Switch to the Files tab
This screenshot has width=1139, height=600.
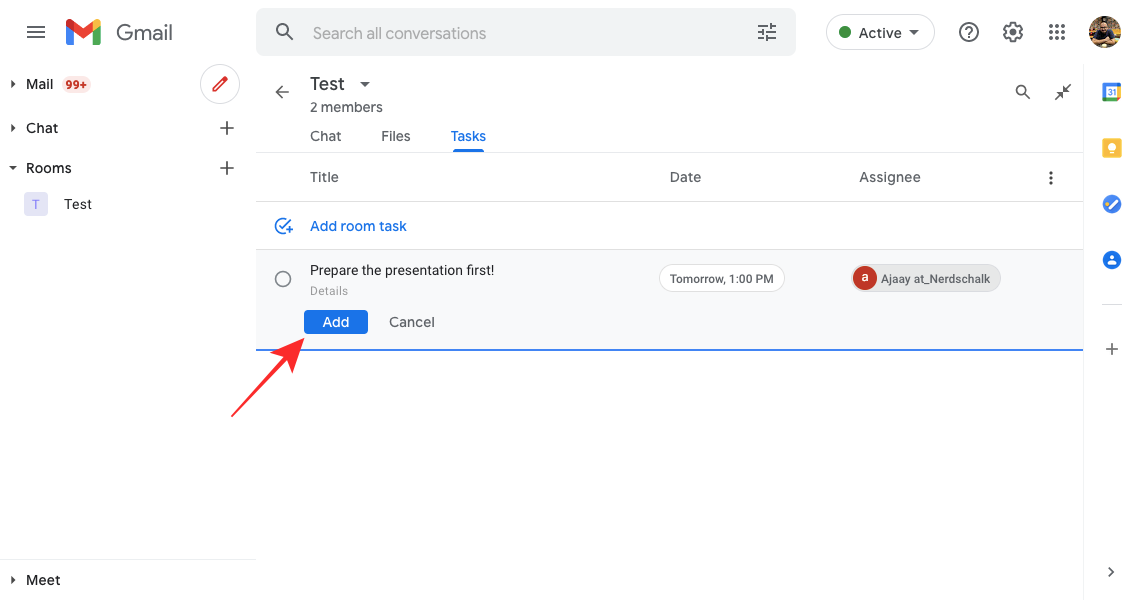396,136
